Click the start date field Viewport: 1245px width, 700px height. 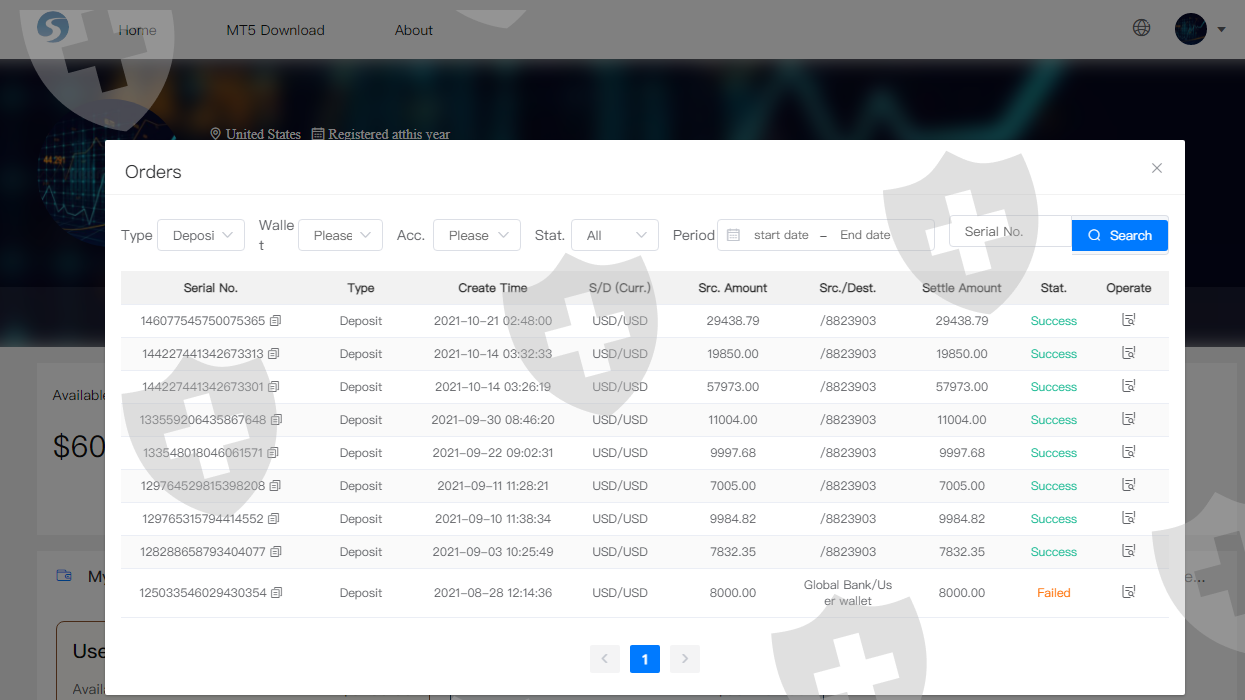pos(781,235)
